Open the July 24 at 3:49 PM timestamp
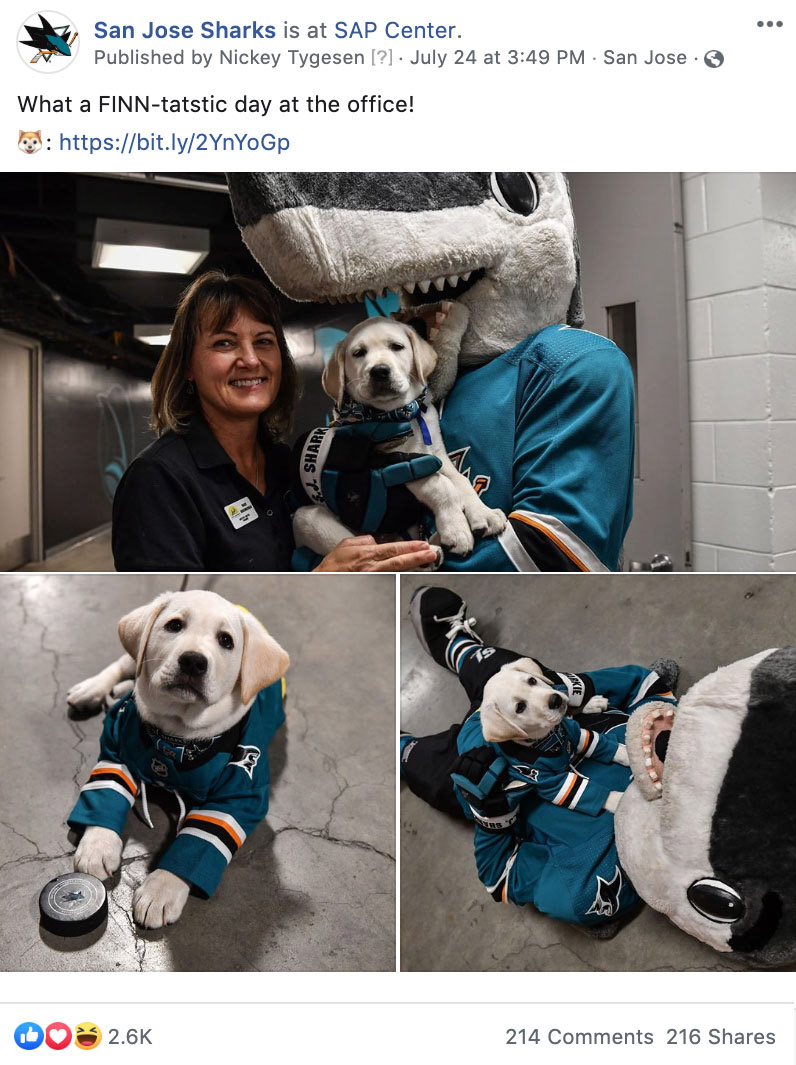796x1065 pixels. (497, 58)
